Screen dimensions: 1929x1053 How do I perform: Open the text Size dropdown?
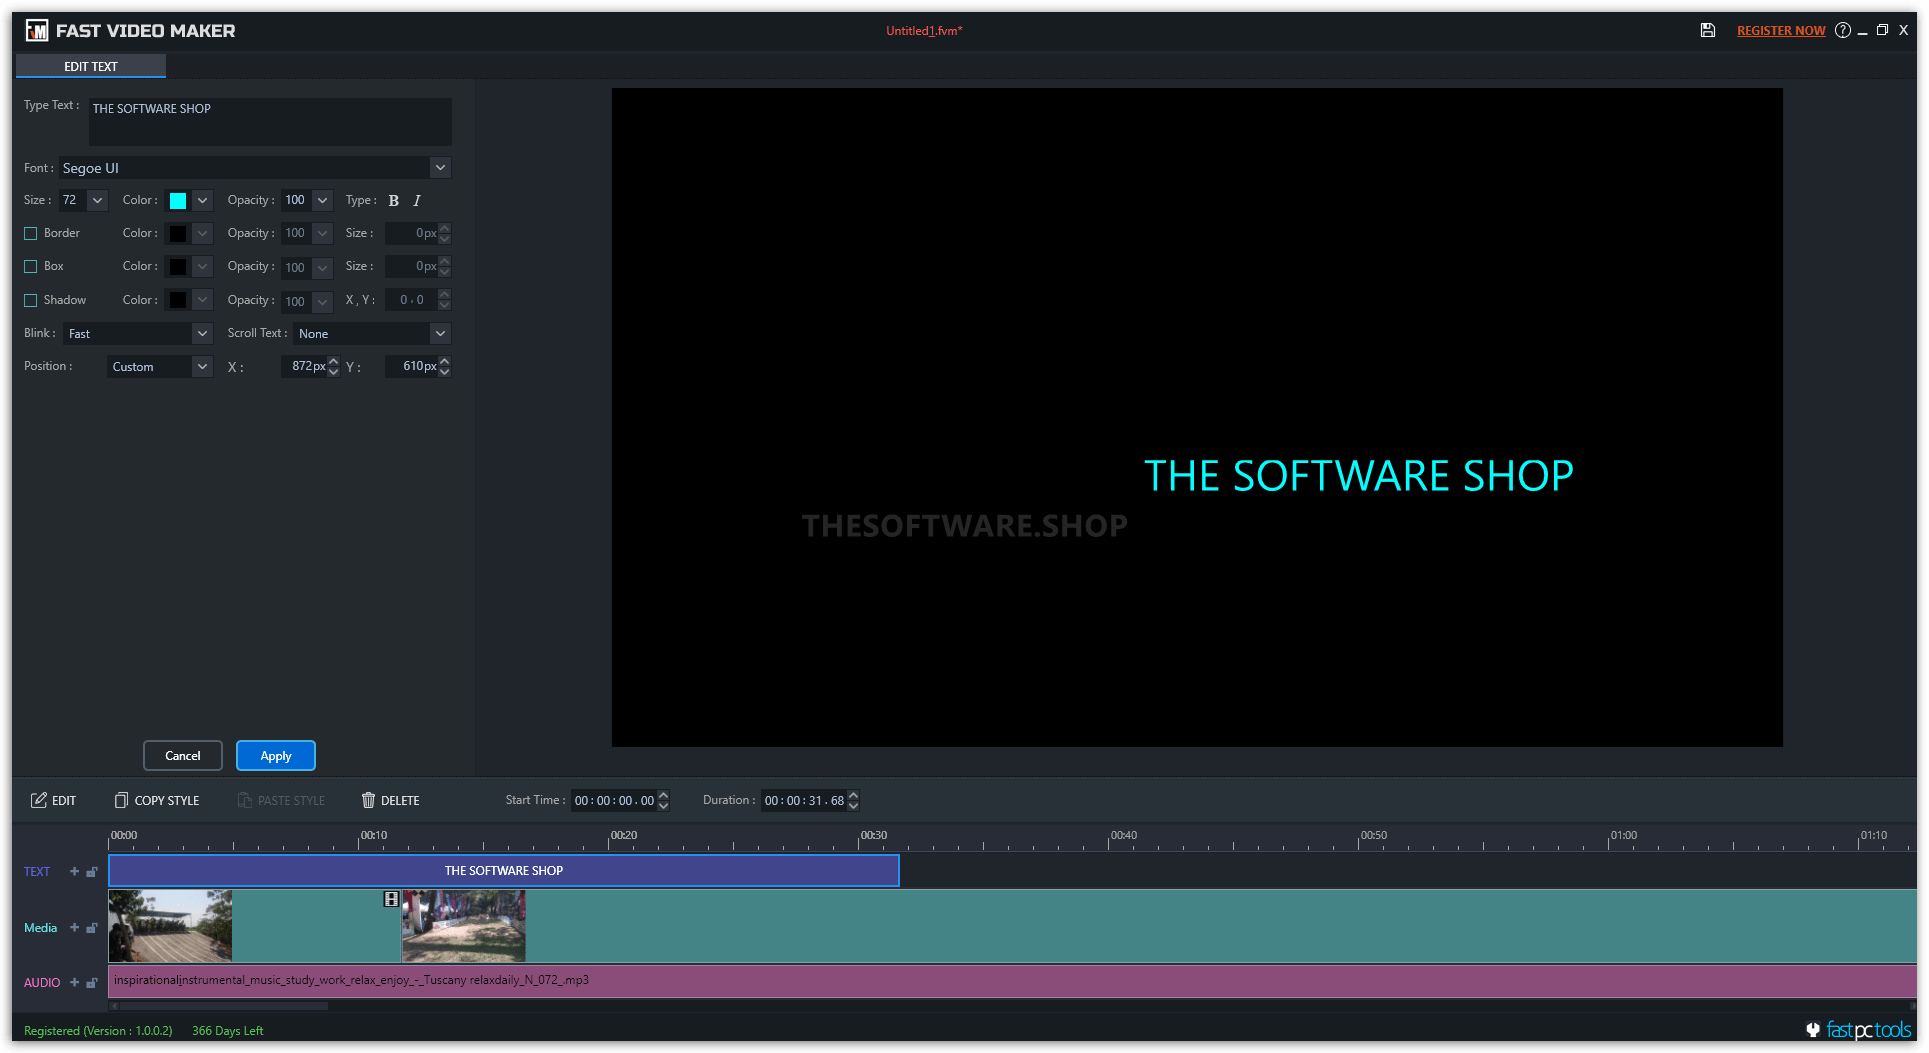[x=97, y=201]
